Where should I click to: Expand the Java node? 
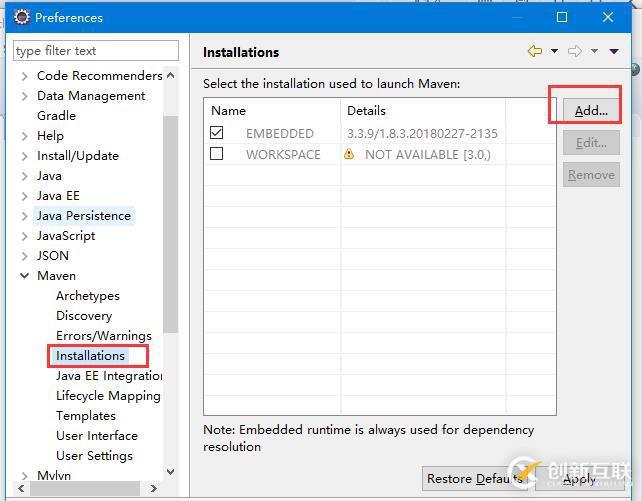25,176
